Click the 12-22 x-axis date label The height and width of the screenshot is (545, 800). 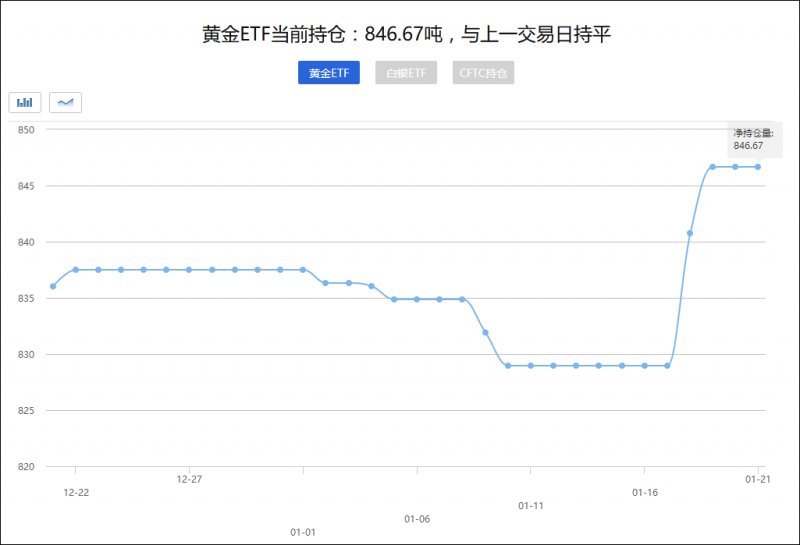(75, 493)
